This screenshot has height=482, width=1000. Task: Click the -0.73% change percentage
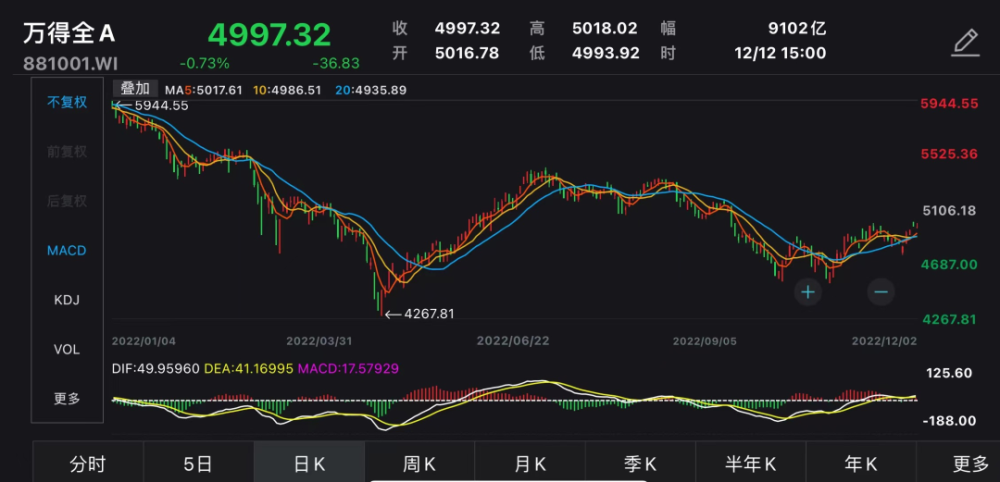(x=205, y=64)
